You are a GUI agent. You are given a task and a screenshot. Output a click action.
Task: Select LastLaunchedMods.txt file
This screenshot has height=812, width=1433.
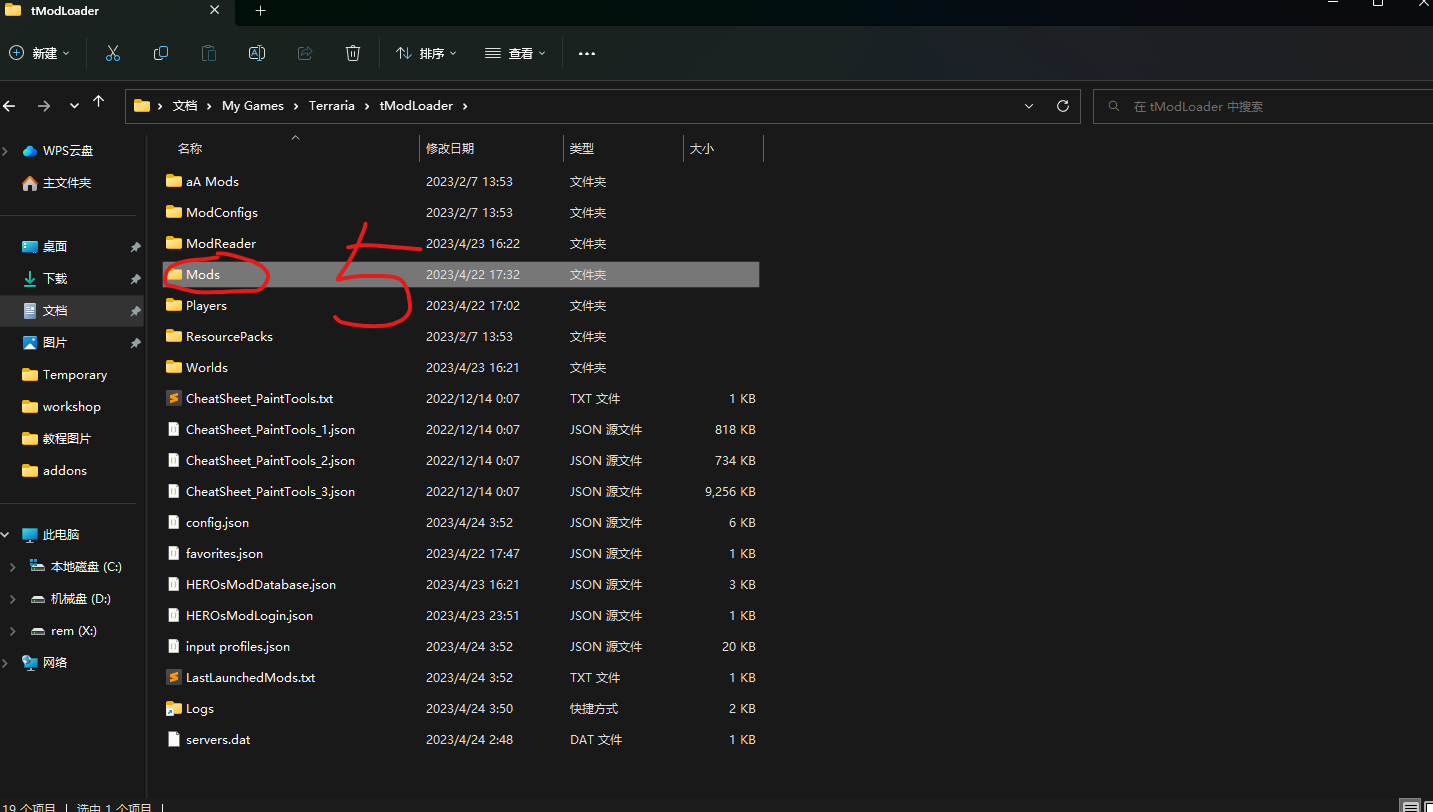pyautogui.click(x=461, y=677)
